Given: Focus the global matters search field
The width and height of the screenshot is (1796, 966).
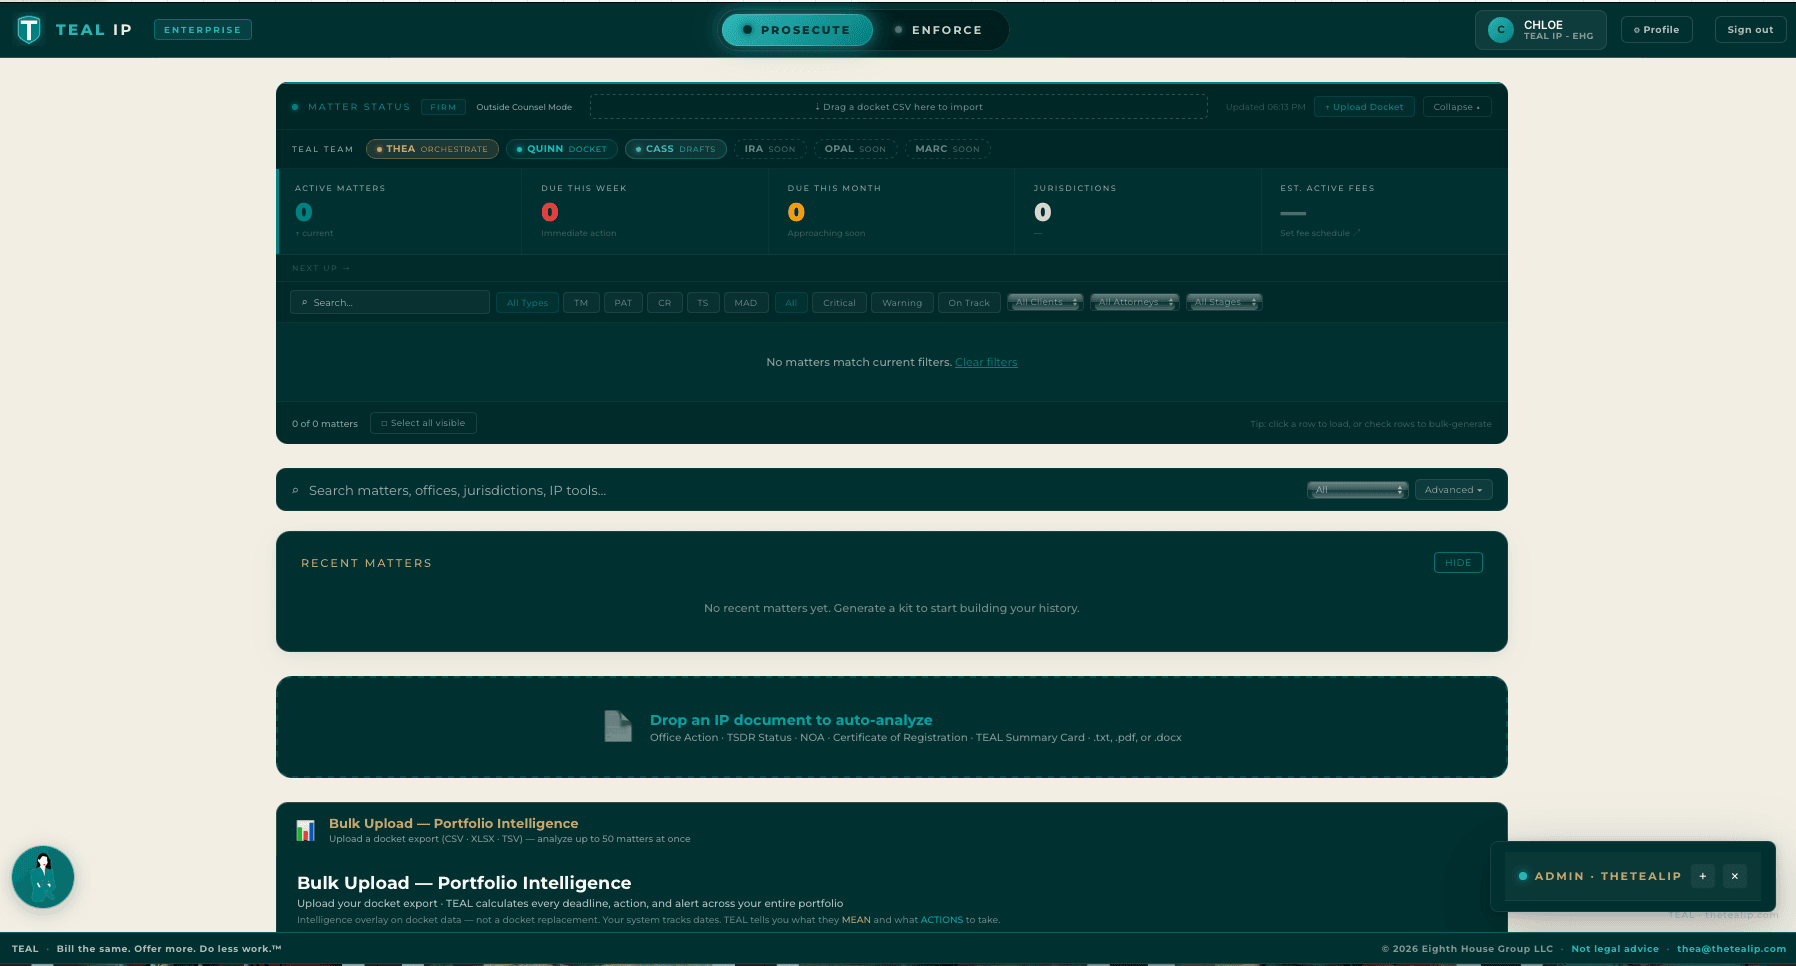Looking at the screenshot, I should [800, 490].
